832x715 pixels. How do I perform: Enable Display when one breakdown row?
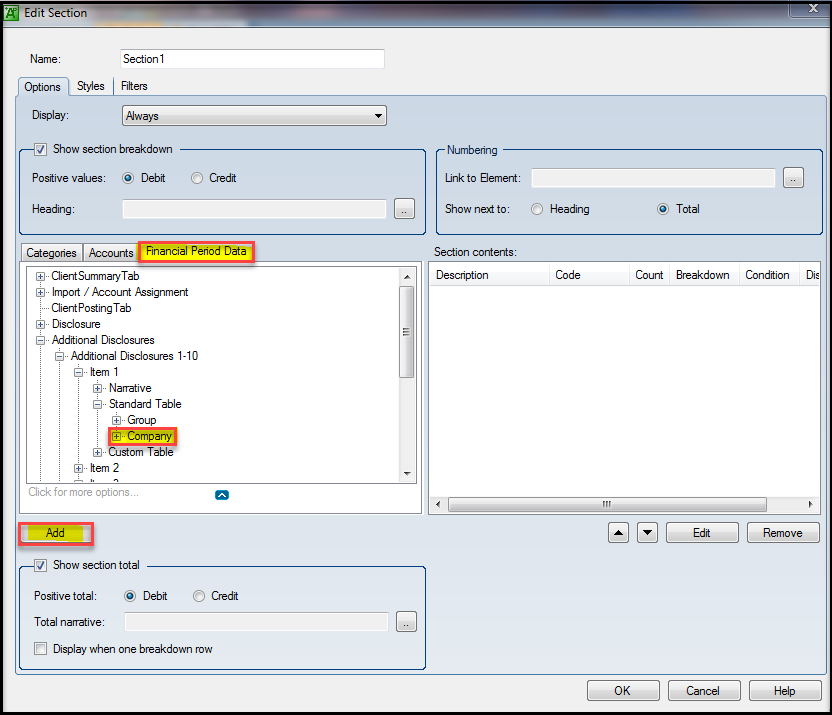41,649
